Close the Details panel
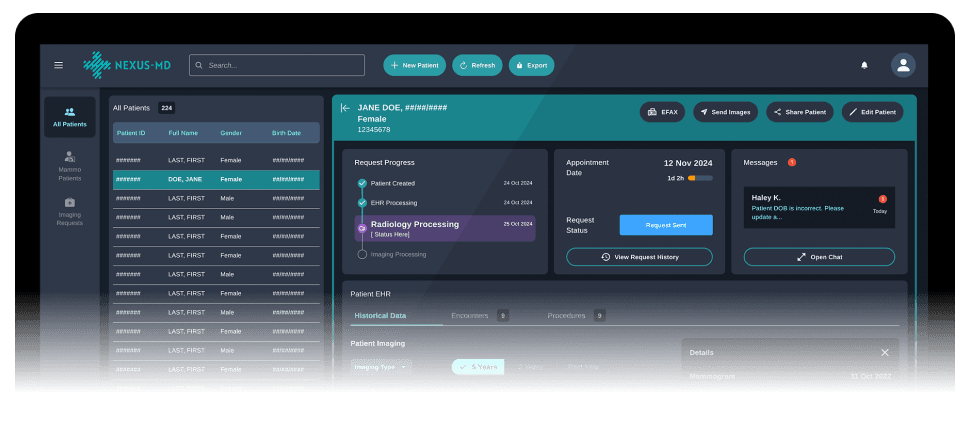Screen dimensions: 974x423 click(x=884, y=352)
